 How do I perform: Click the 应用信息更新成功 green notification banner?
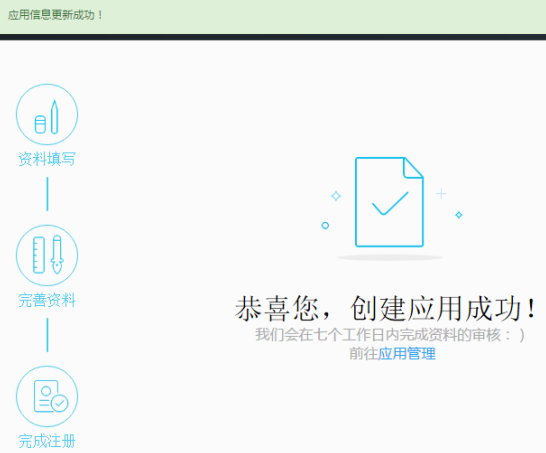tap(273, 17)
